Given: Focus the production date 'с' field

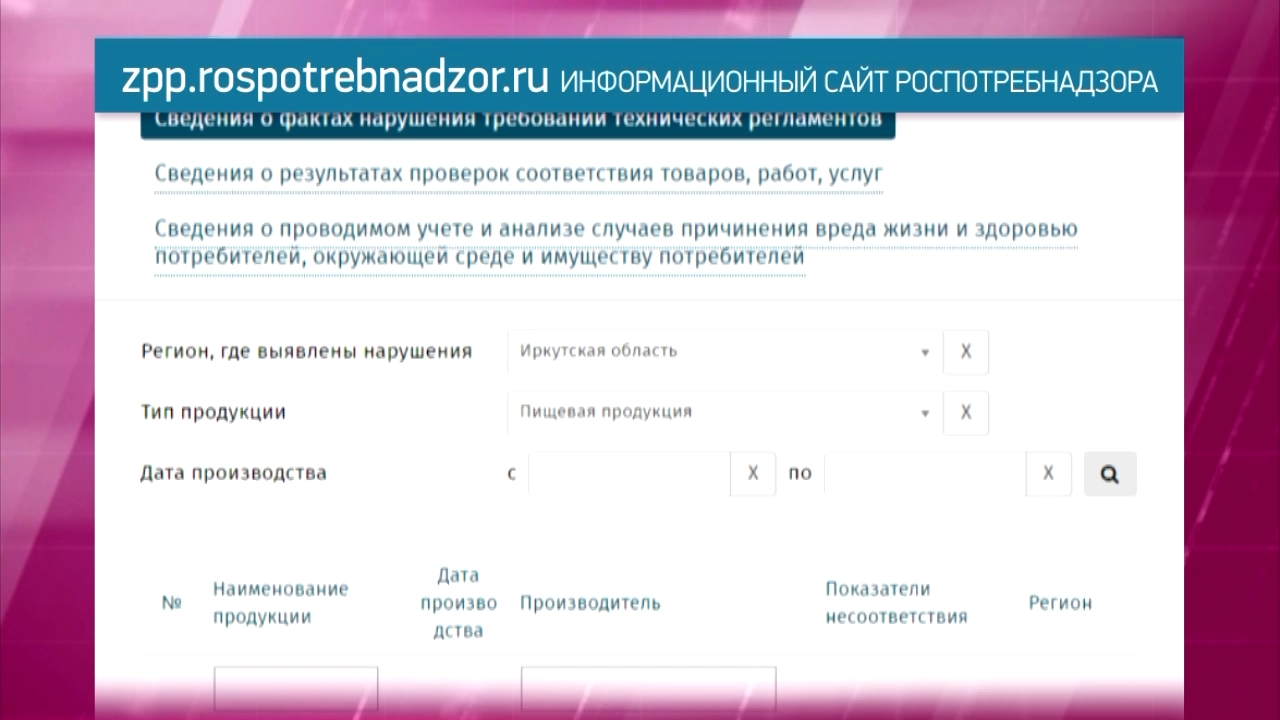Looking at the screenshot, I should (x=629, y=473).
